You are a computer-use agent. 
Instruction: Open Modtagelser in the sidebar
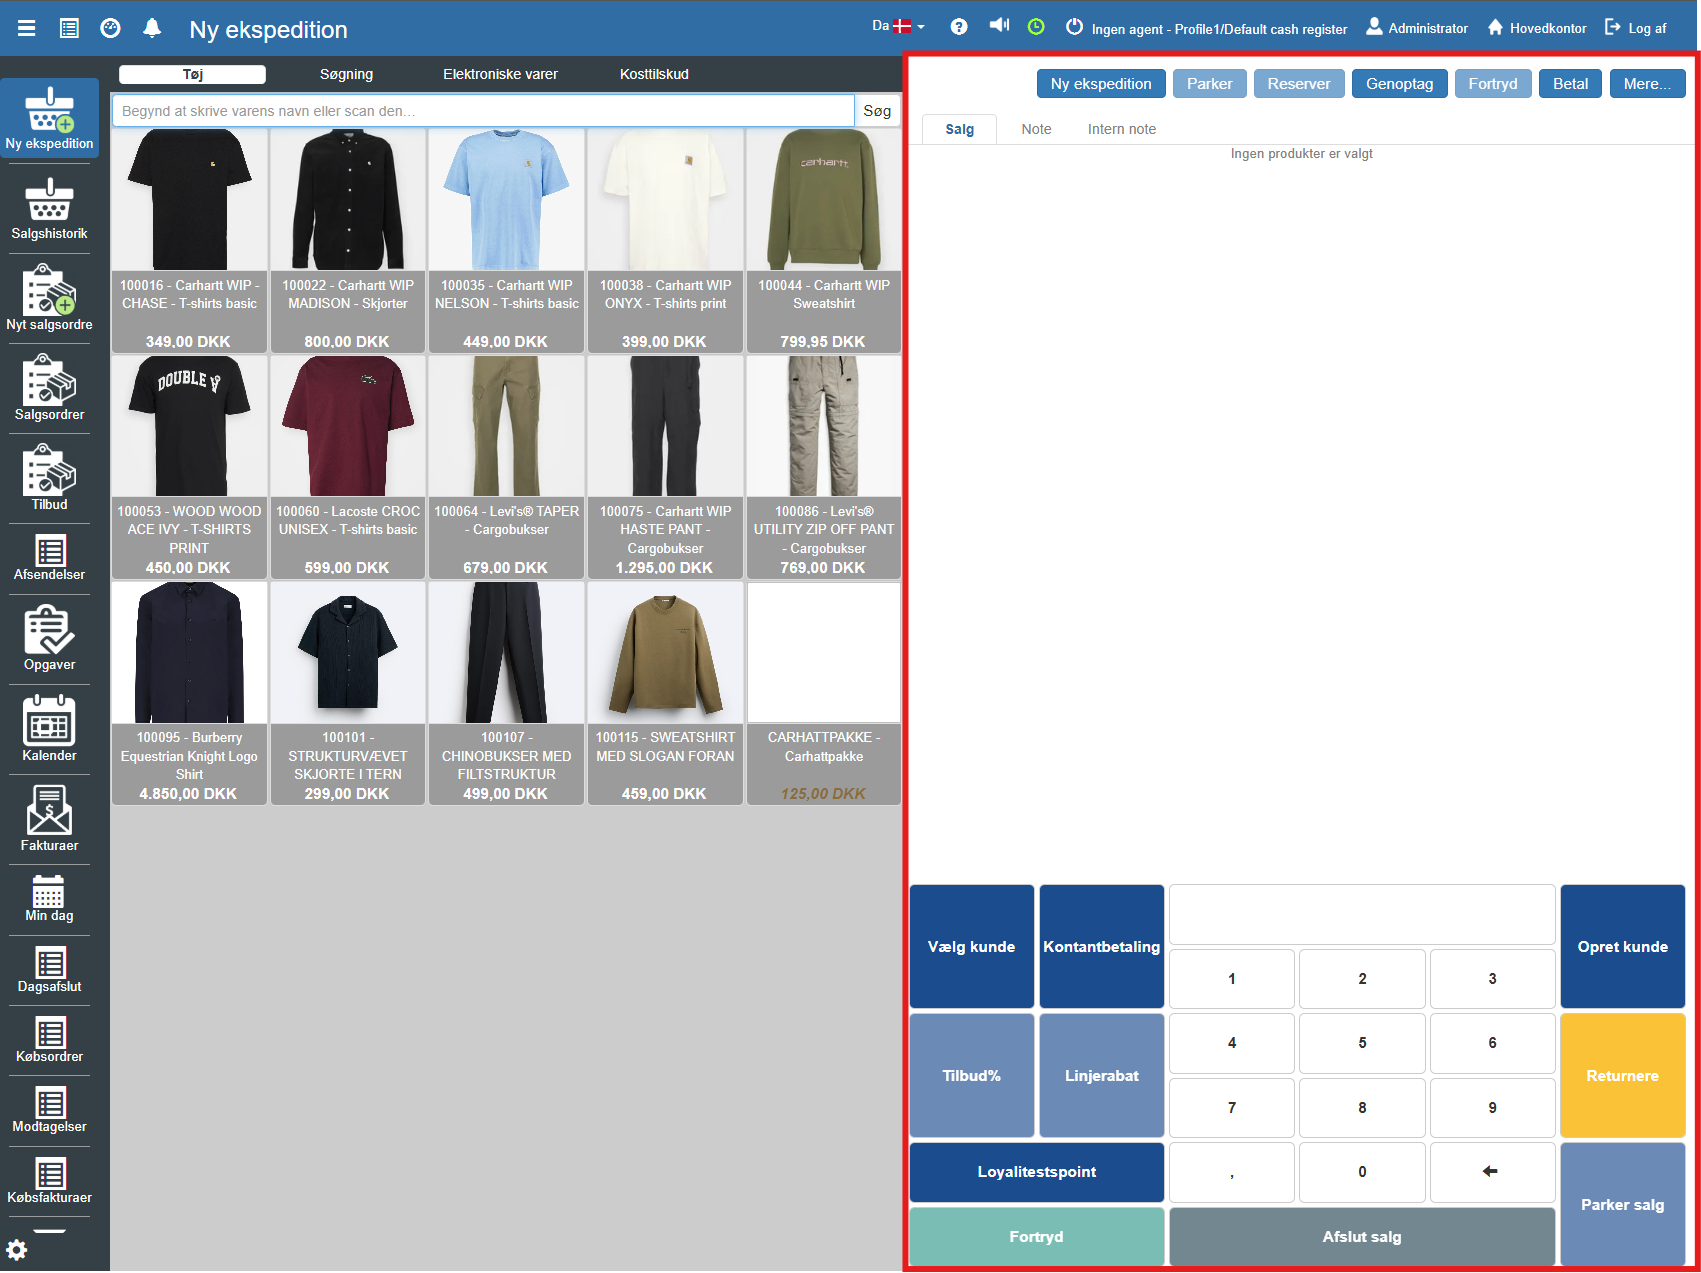coord(50,1110)
